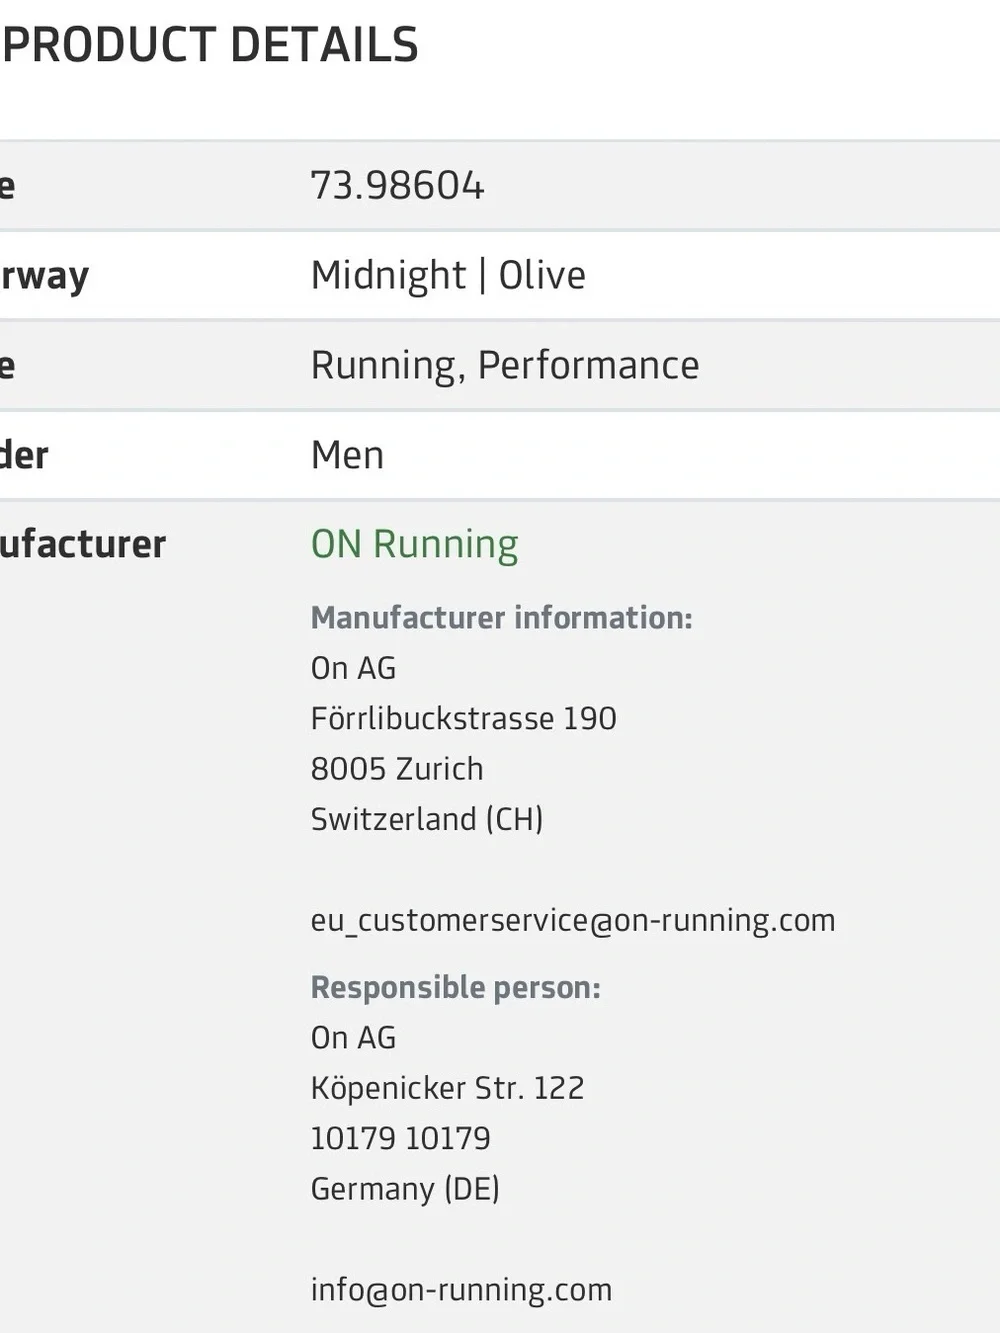
Task: Select the Men gender value
Action: [347, 455]
